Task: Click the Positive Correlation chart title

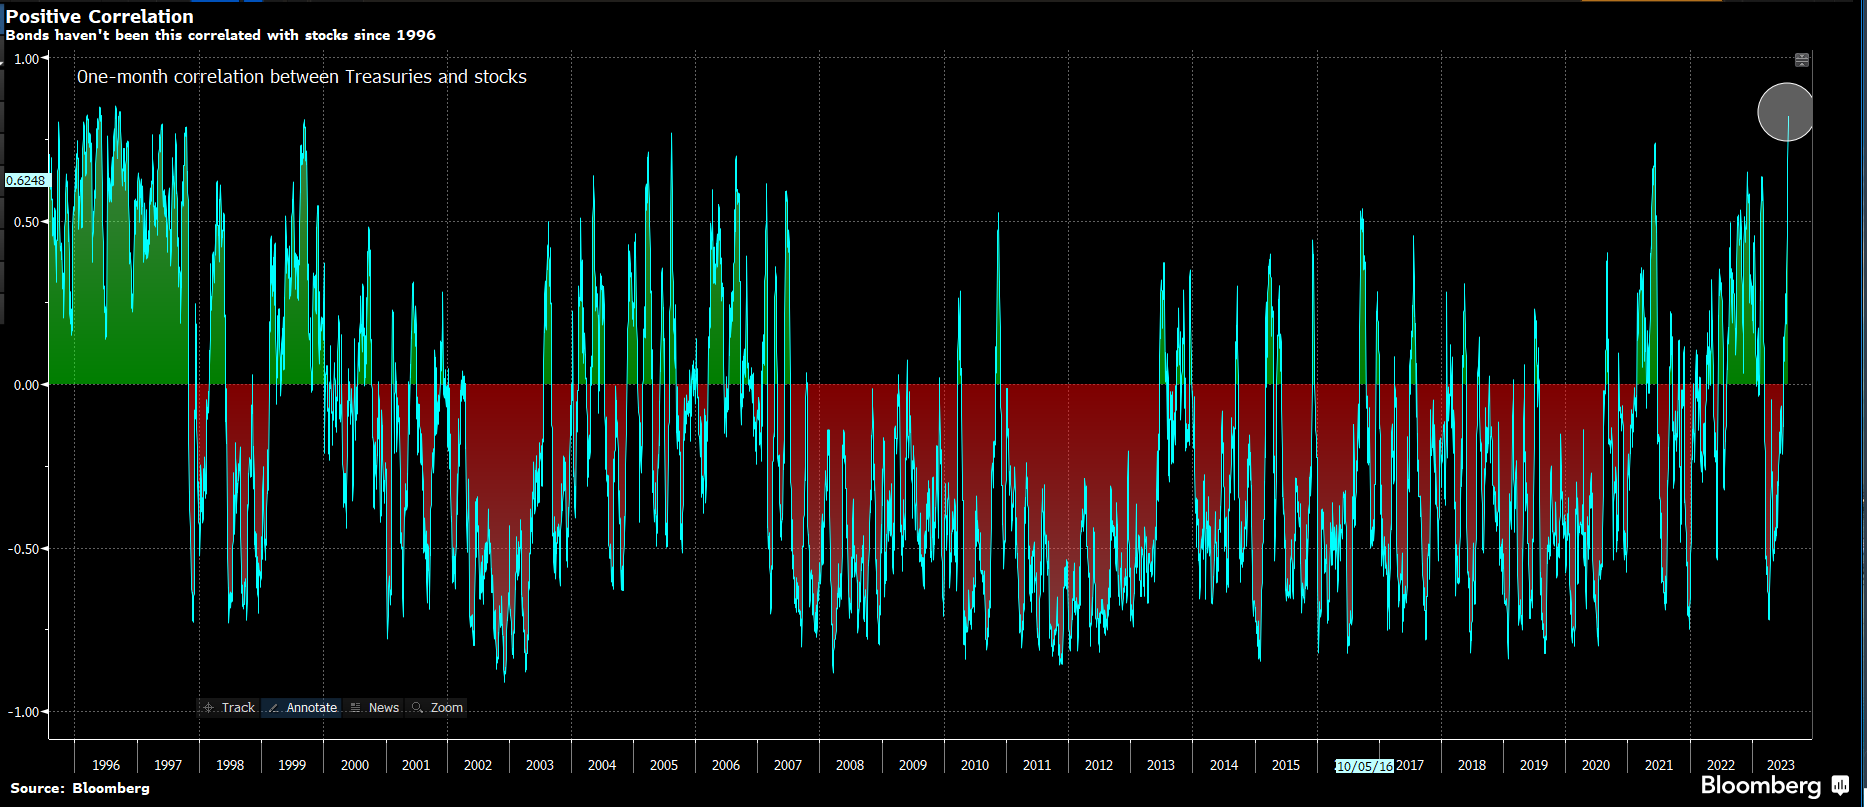Action: (x=100, y=17)
